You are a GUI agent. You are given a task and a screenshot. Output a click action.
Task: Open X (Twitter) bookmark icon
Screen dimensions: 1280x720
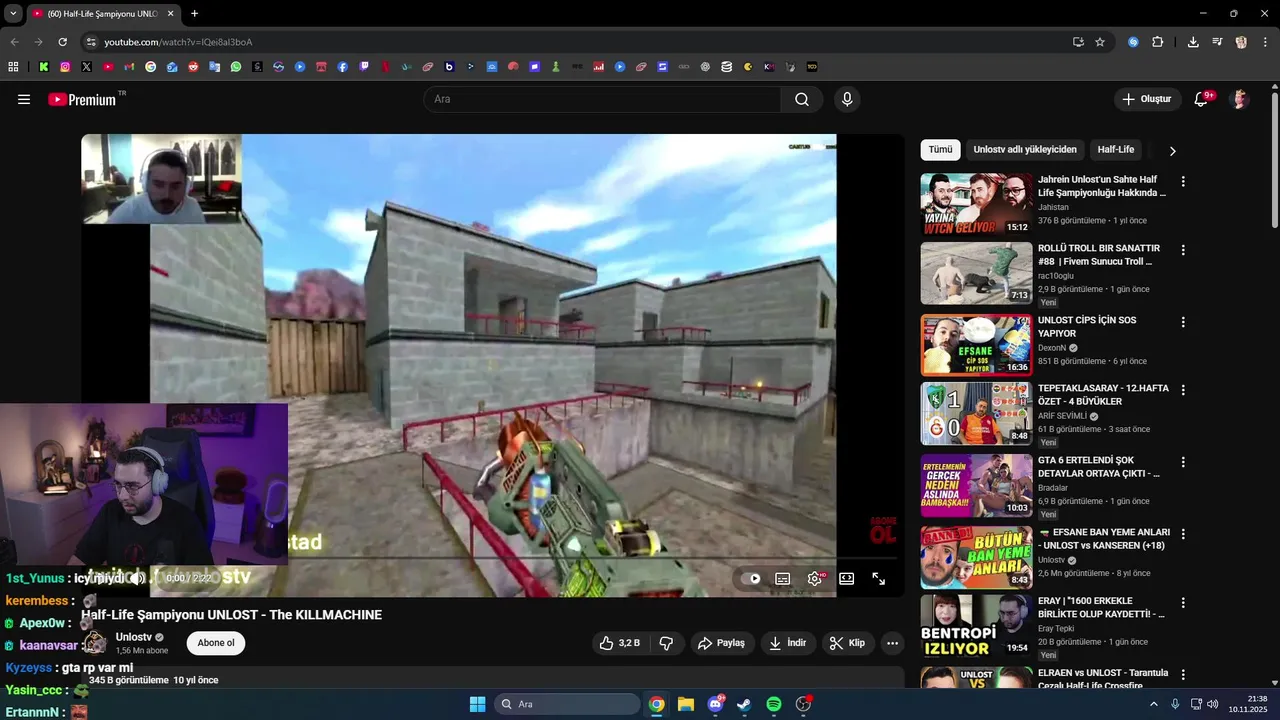(87, 67)
